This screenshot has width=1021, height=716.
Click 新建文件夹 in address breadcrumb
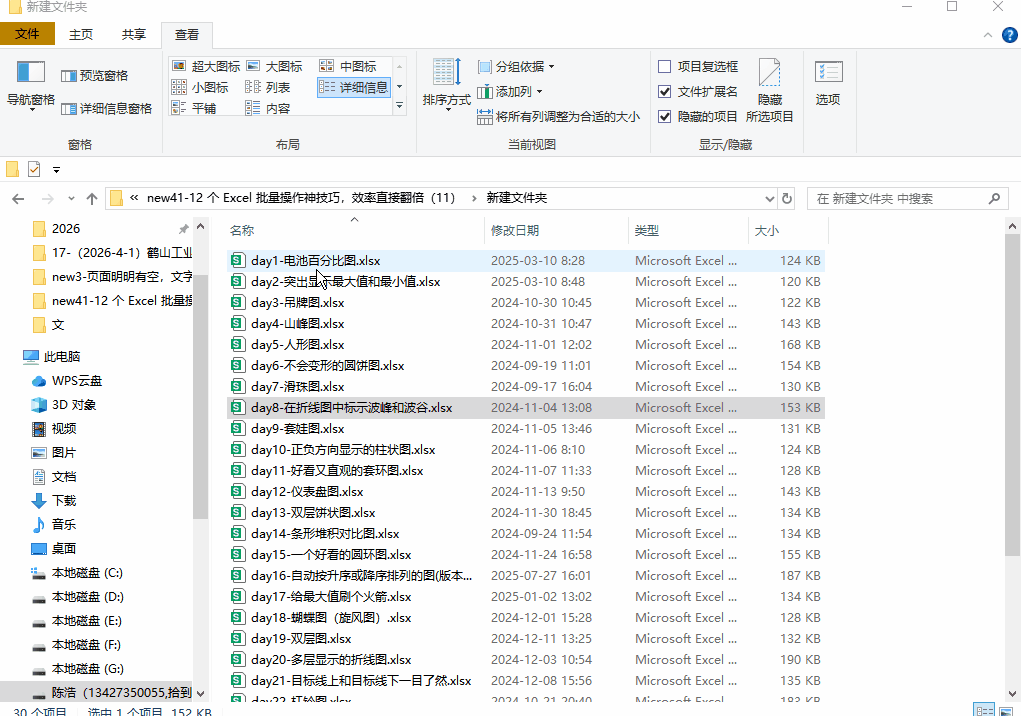click(x=516, y=198)
